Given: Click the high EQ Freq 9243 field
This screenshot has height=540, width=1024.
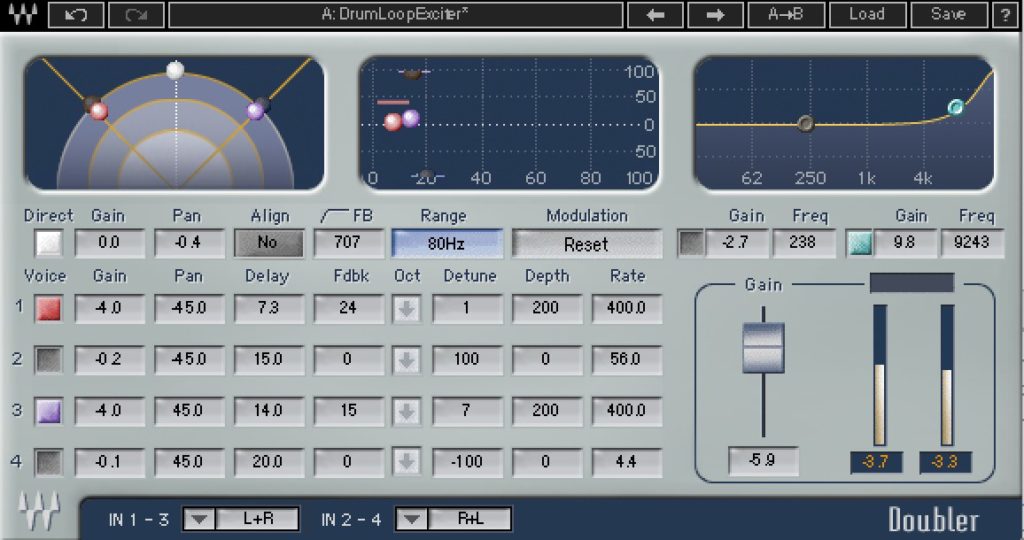Looking at the screenshot, I should [972, 243].
